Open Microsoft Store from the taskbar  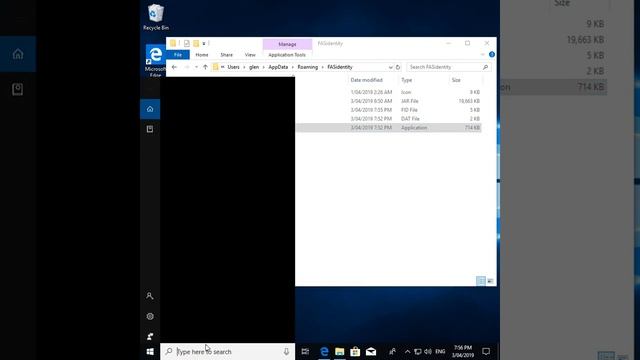(355, 351)
